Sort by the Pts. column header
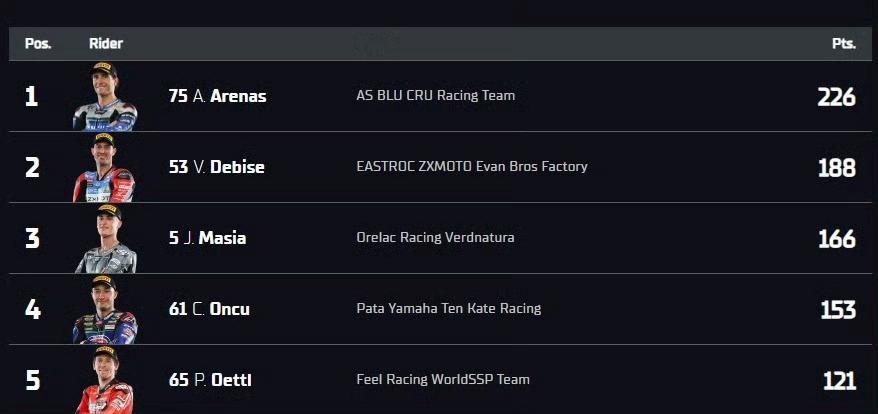 pos(844,44)
